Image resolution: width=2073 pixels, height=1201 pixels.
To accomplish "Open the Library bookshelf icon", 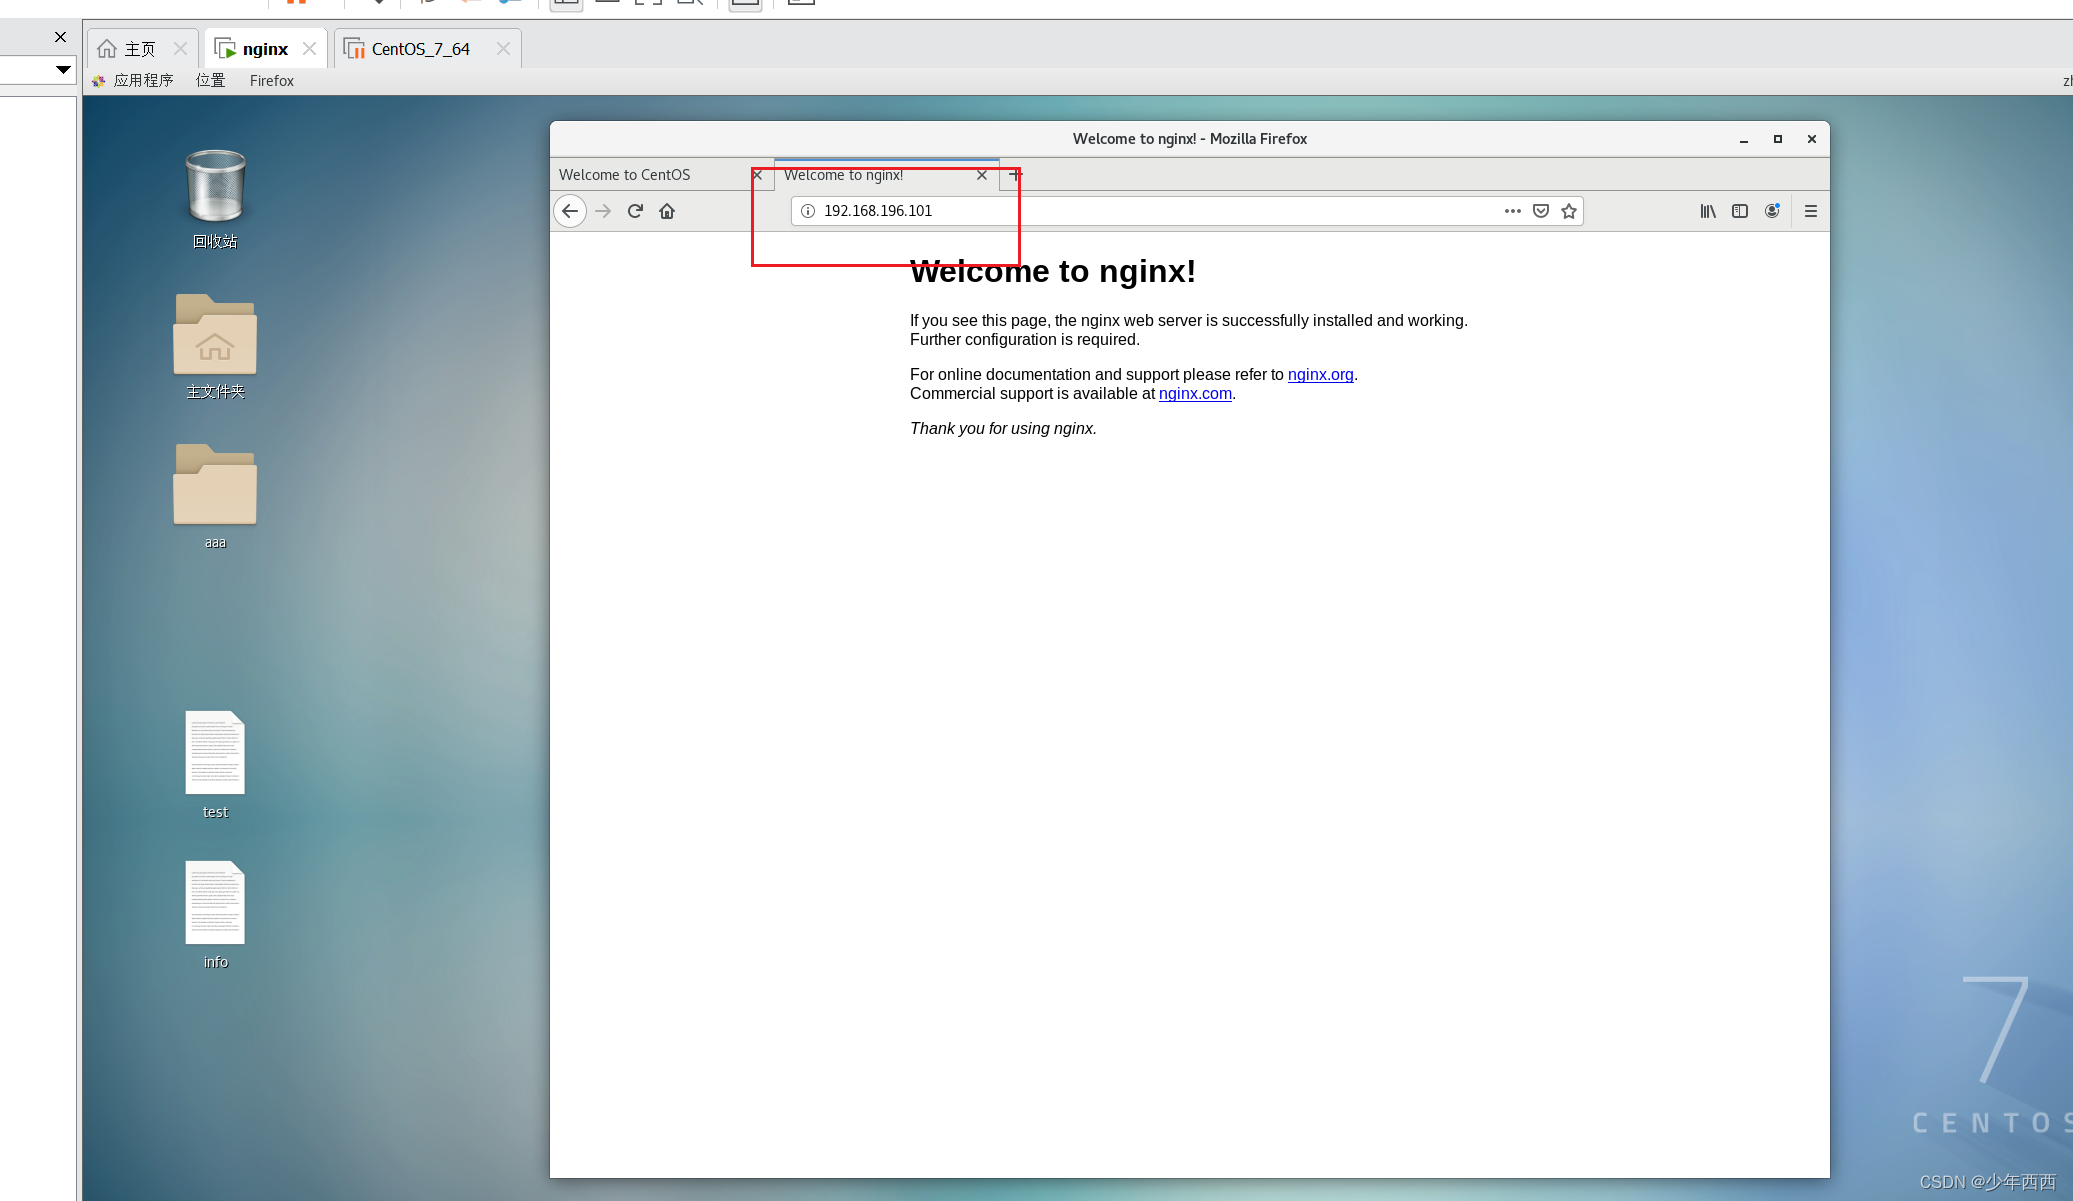I will [x=1708, y=211].
